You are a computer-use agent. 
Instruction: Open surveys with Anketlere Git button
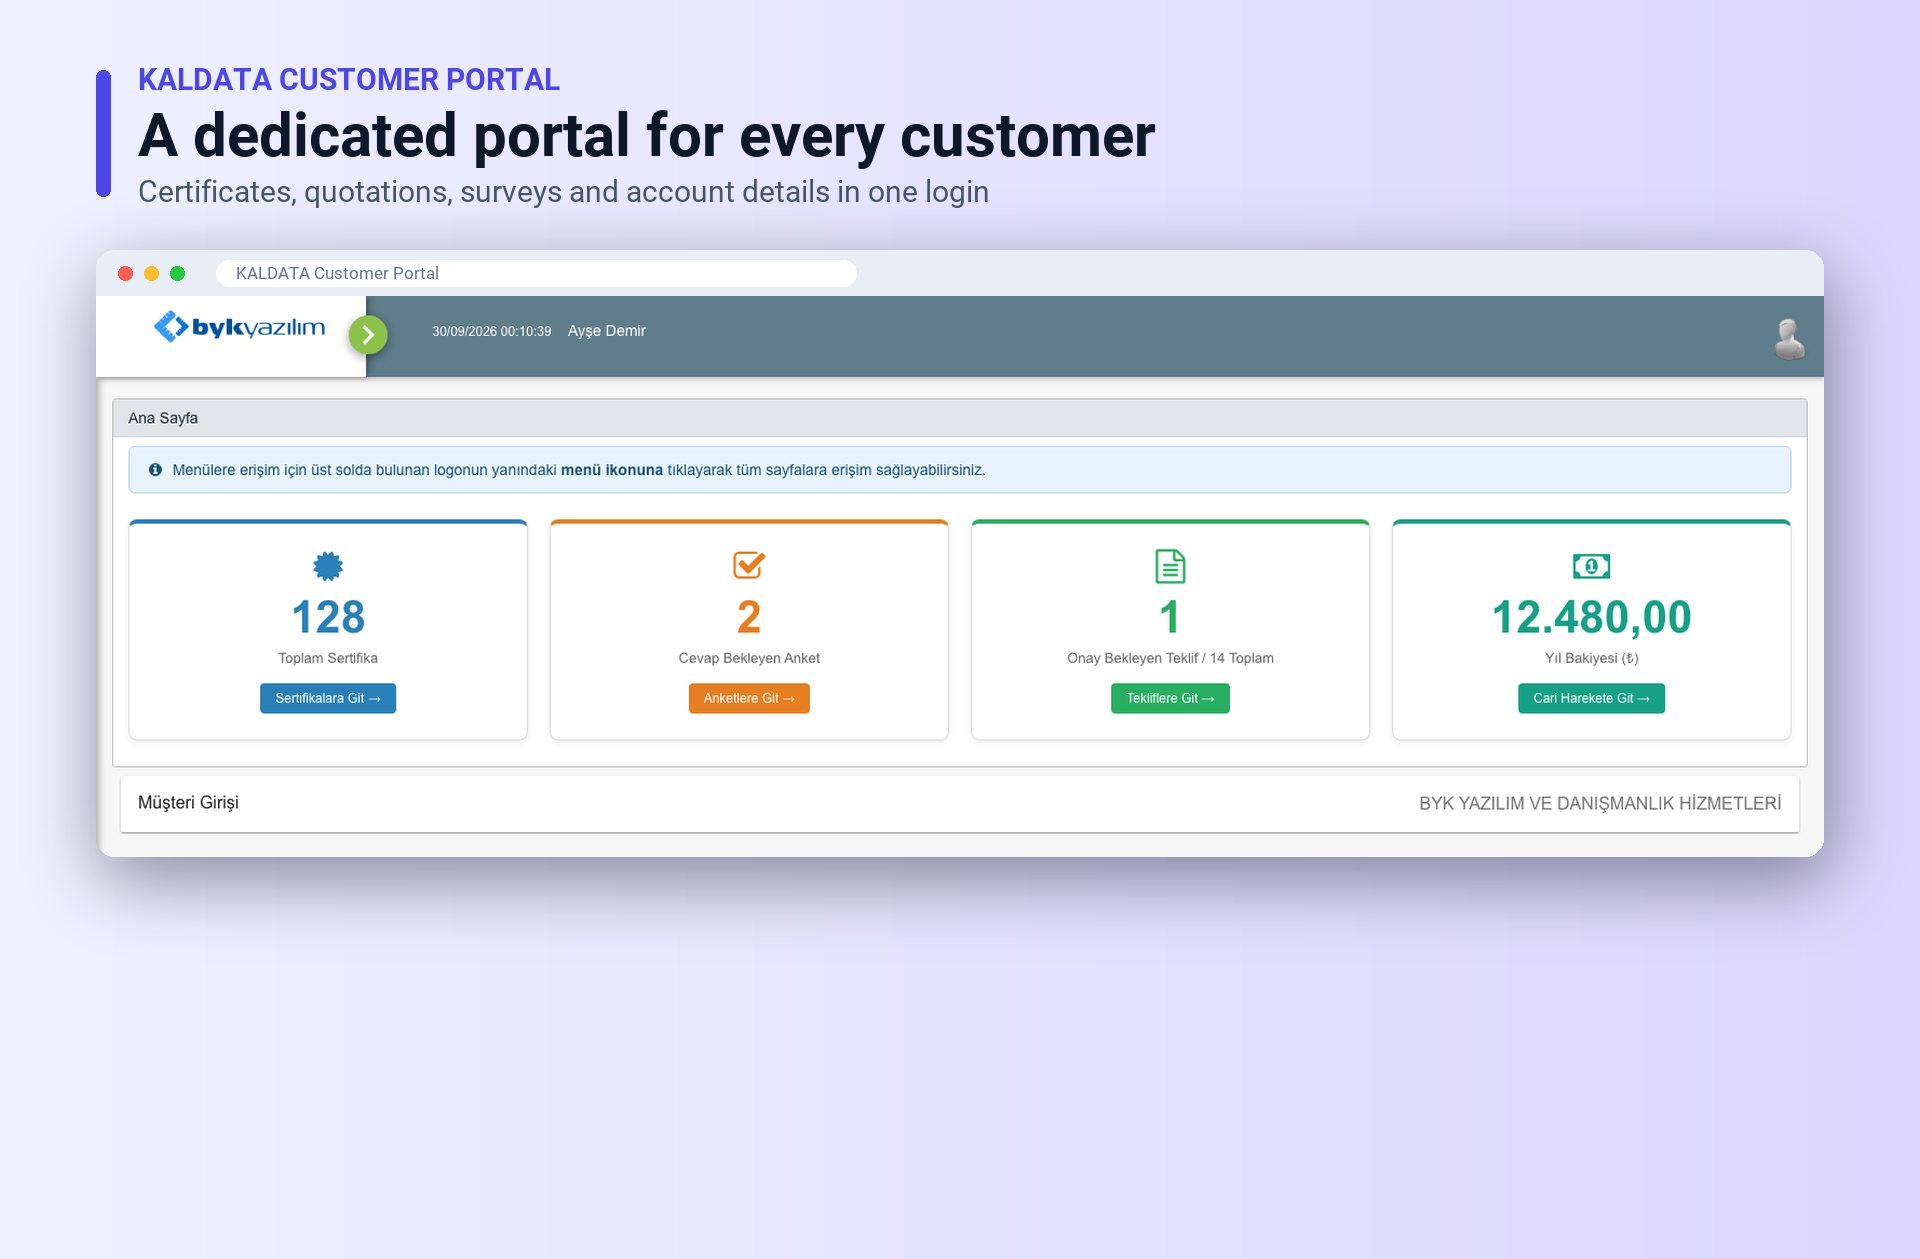(749, 698)
